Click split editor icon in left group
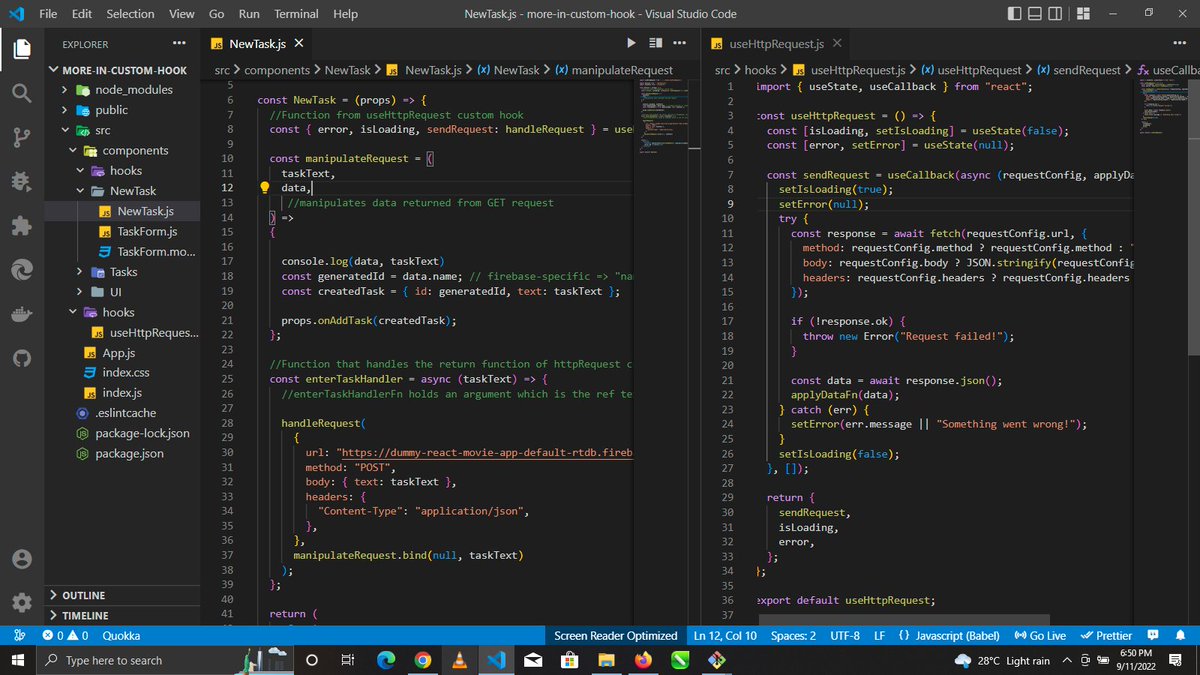 [x=656, y=43]
